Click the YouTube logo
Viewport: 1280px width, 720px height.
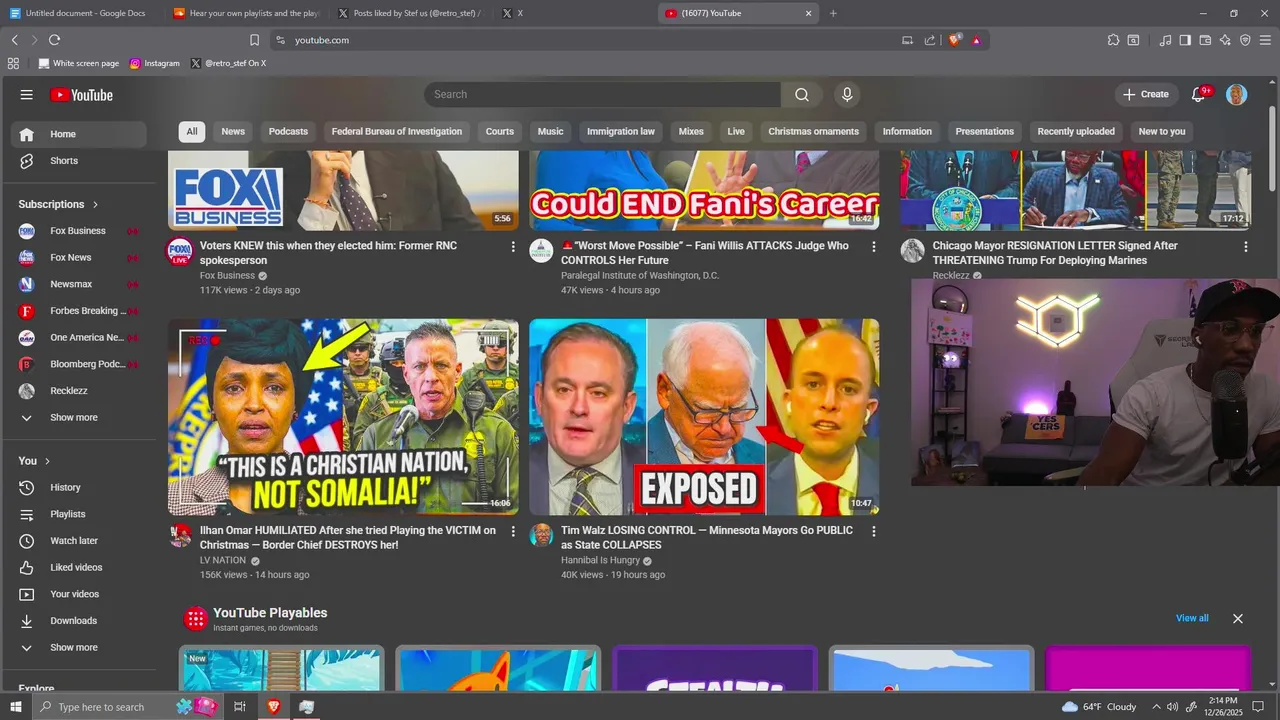coord(81,95)
